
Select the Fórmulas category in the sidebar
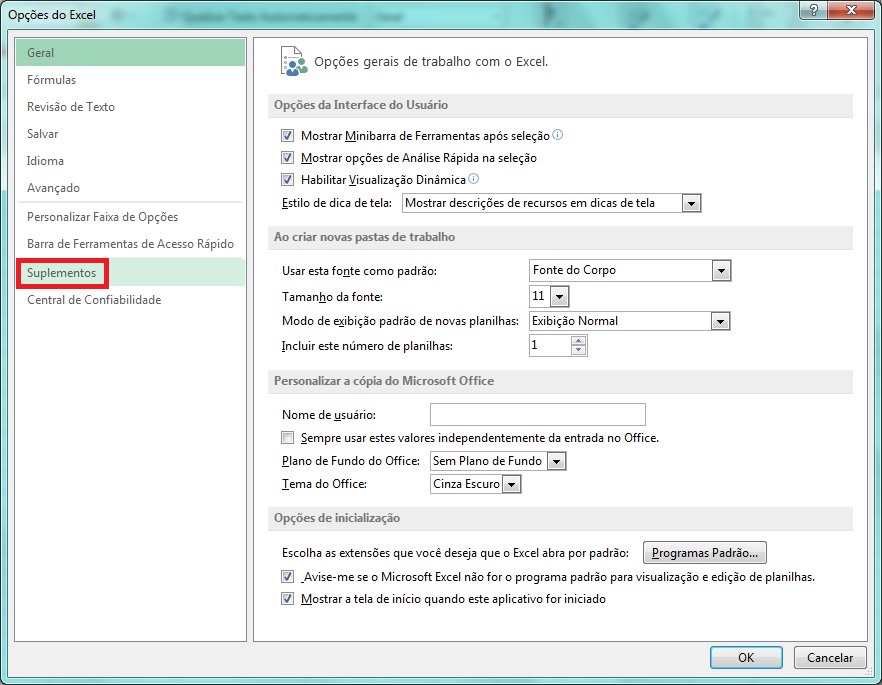[52, 80]
